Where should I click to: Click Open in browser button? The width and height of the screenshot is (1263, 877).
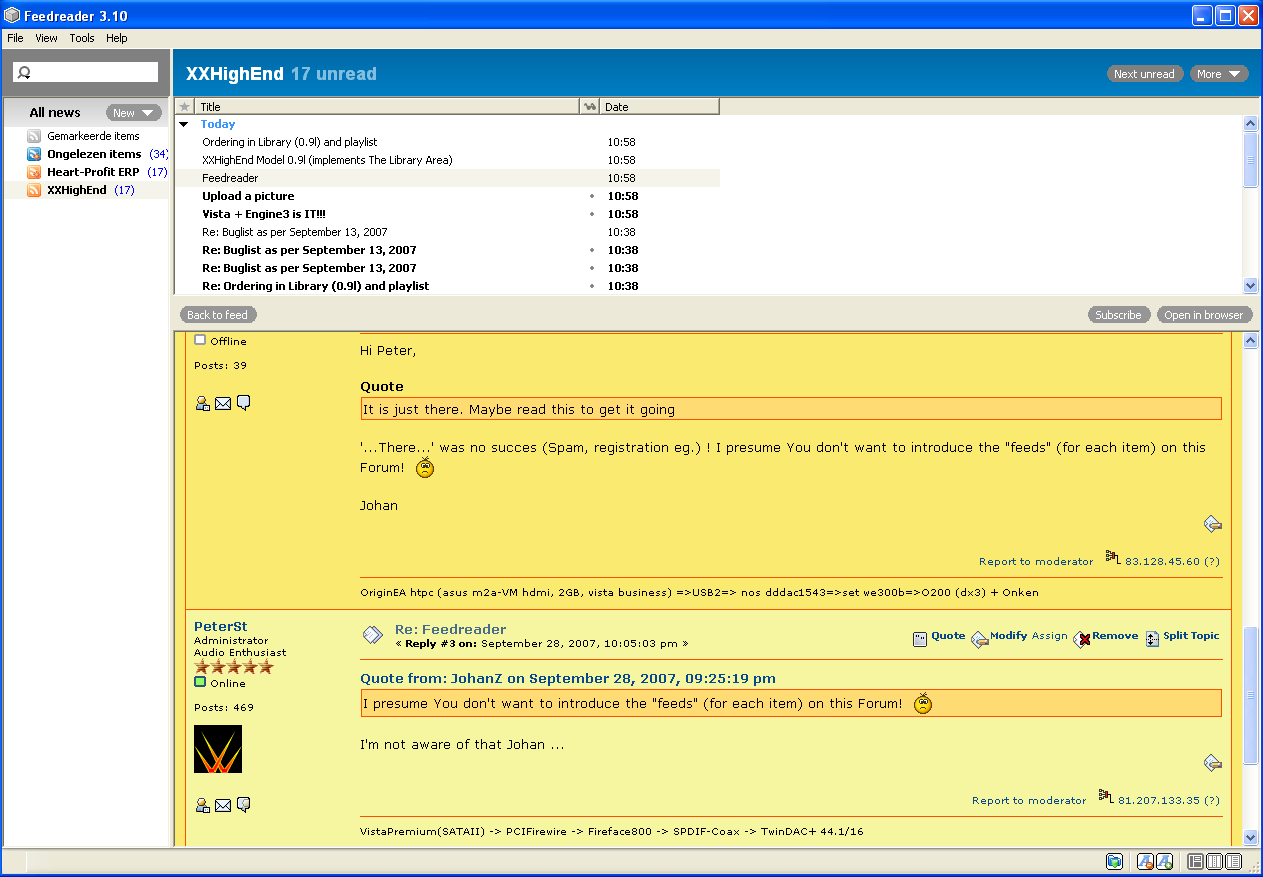[1204, 315]
